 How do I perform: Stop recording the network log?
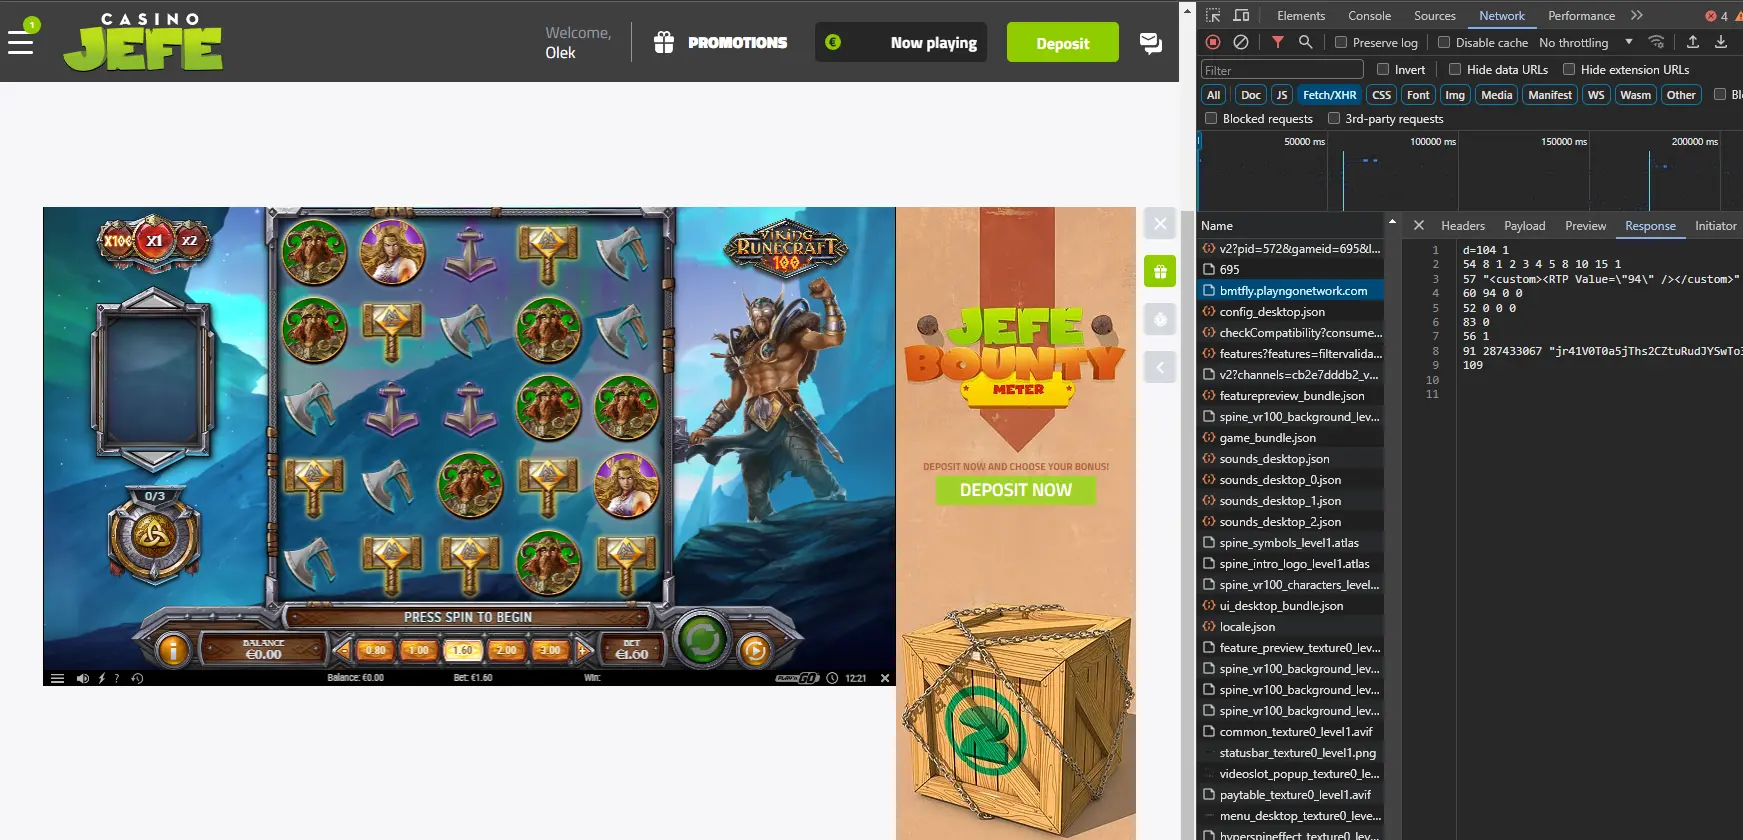[1213, 42]
